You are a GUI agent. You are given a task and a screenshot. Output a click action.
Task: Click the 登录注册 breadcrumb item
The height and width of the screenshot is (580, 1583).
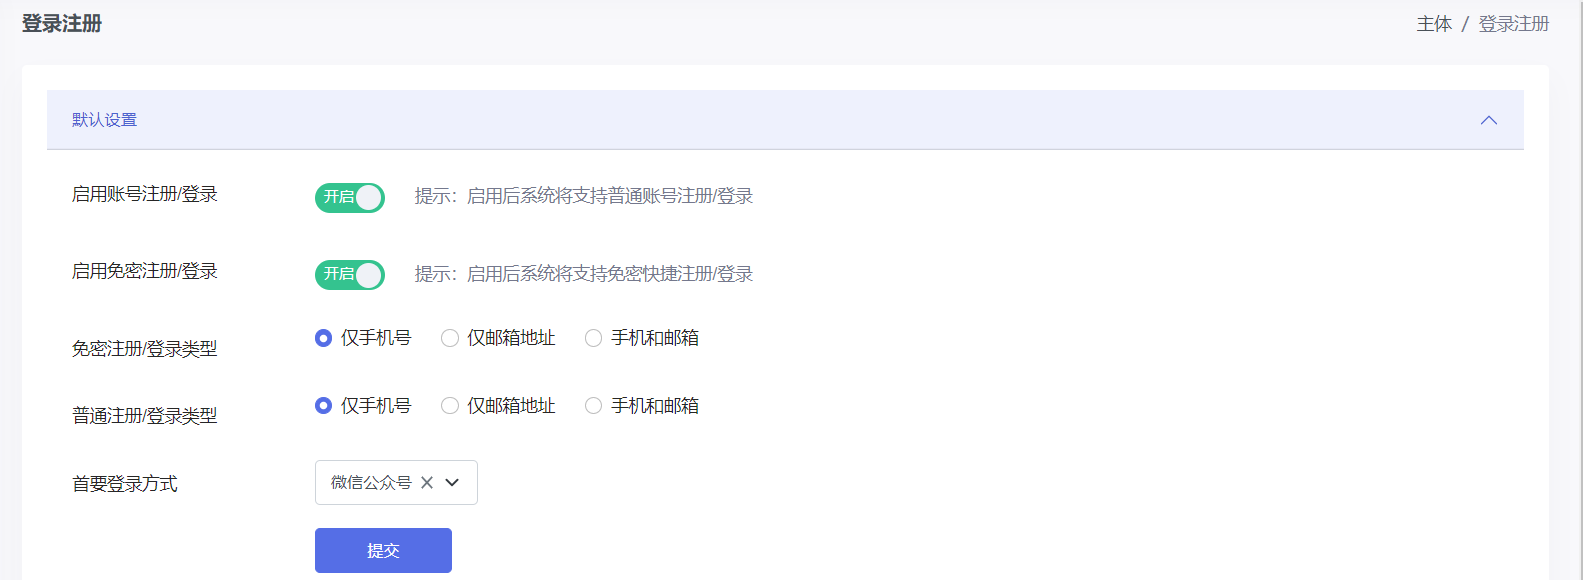point(1514,24)
